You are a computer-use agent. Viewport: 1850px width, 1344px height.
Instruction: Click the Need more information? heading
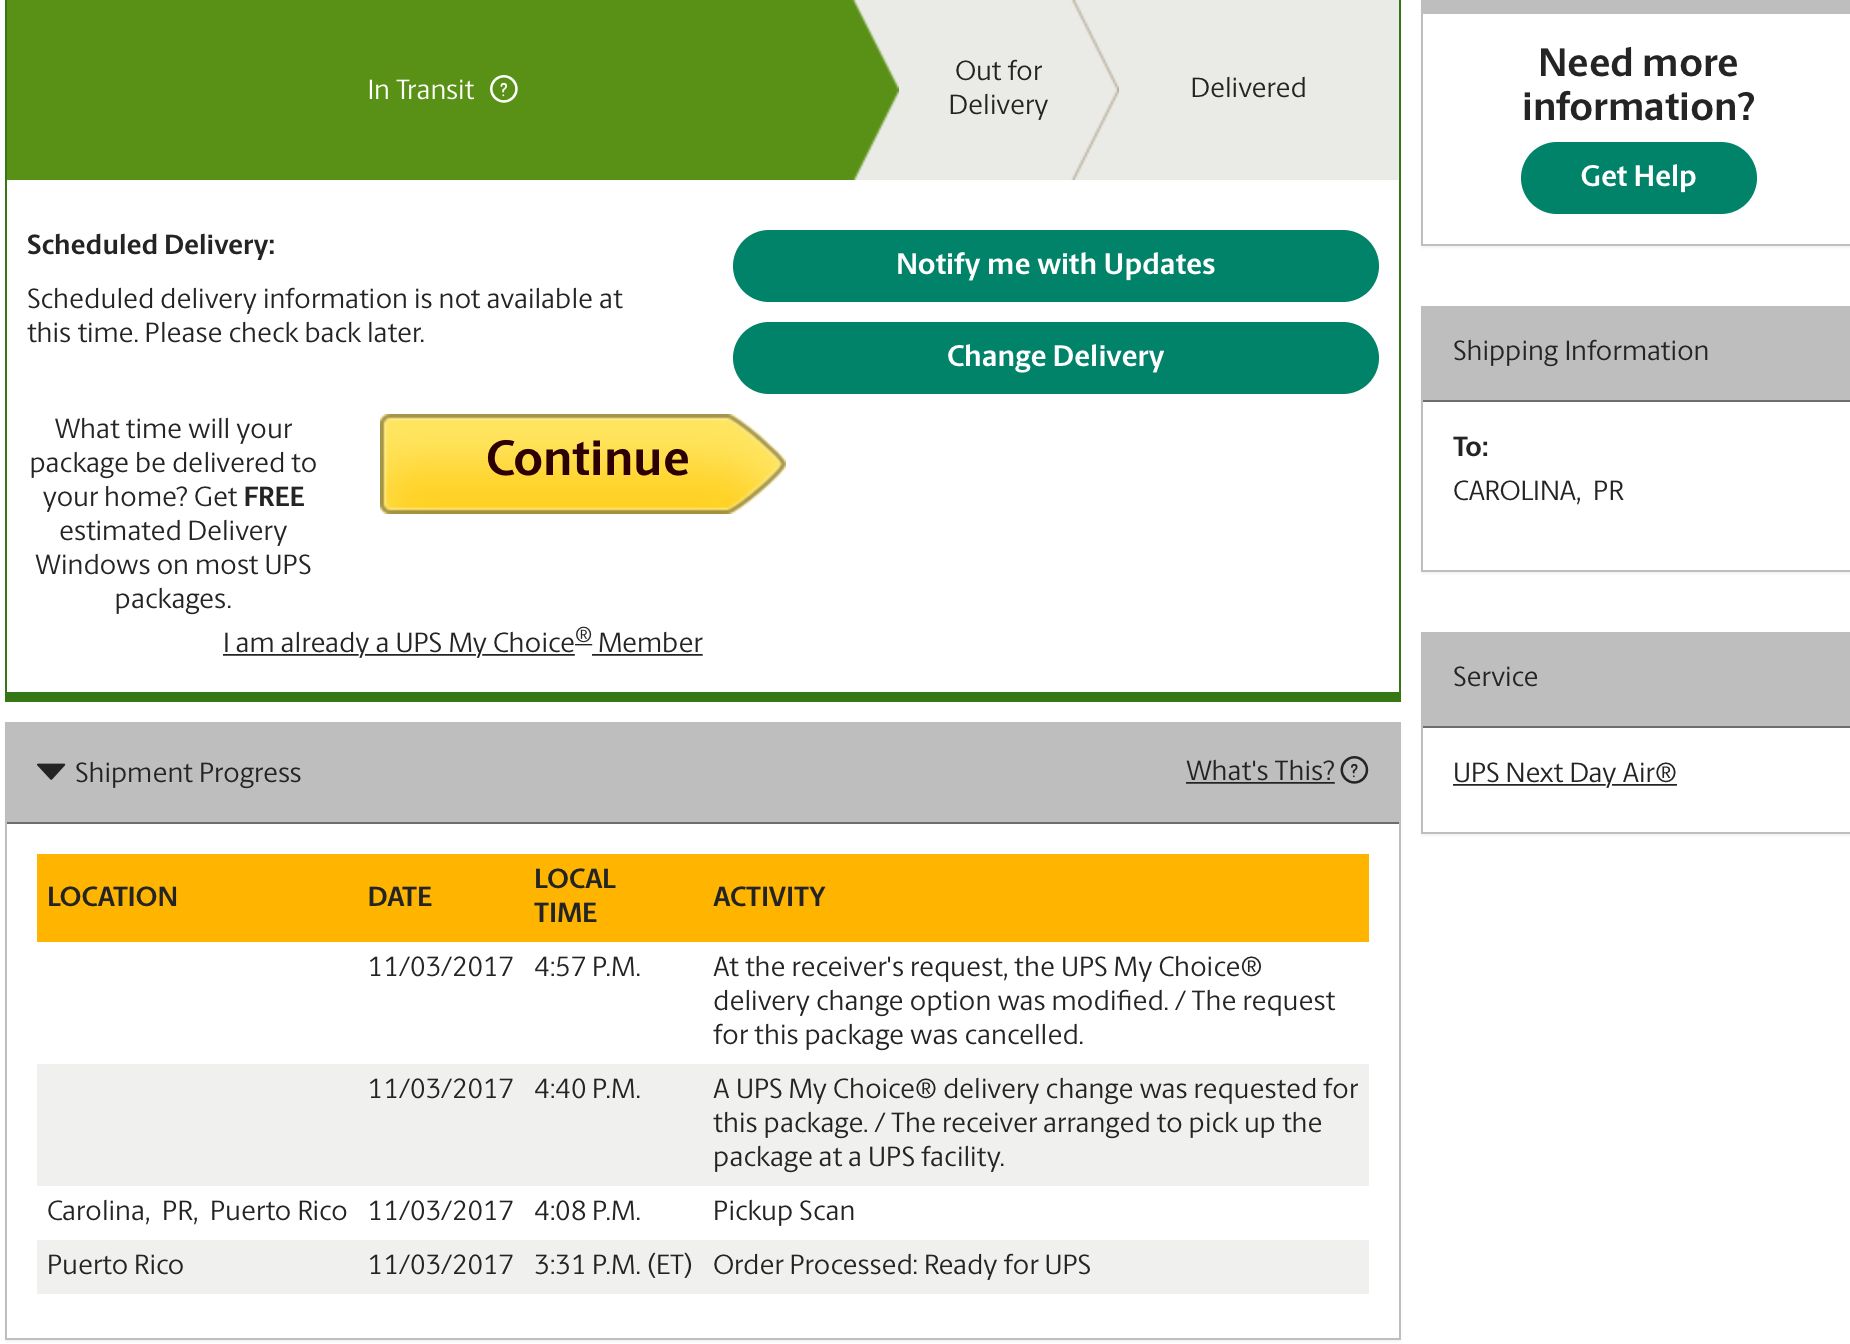1638,85
